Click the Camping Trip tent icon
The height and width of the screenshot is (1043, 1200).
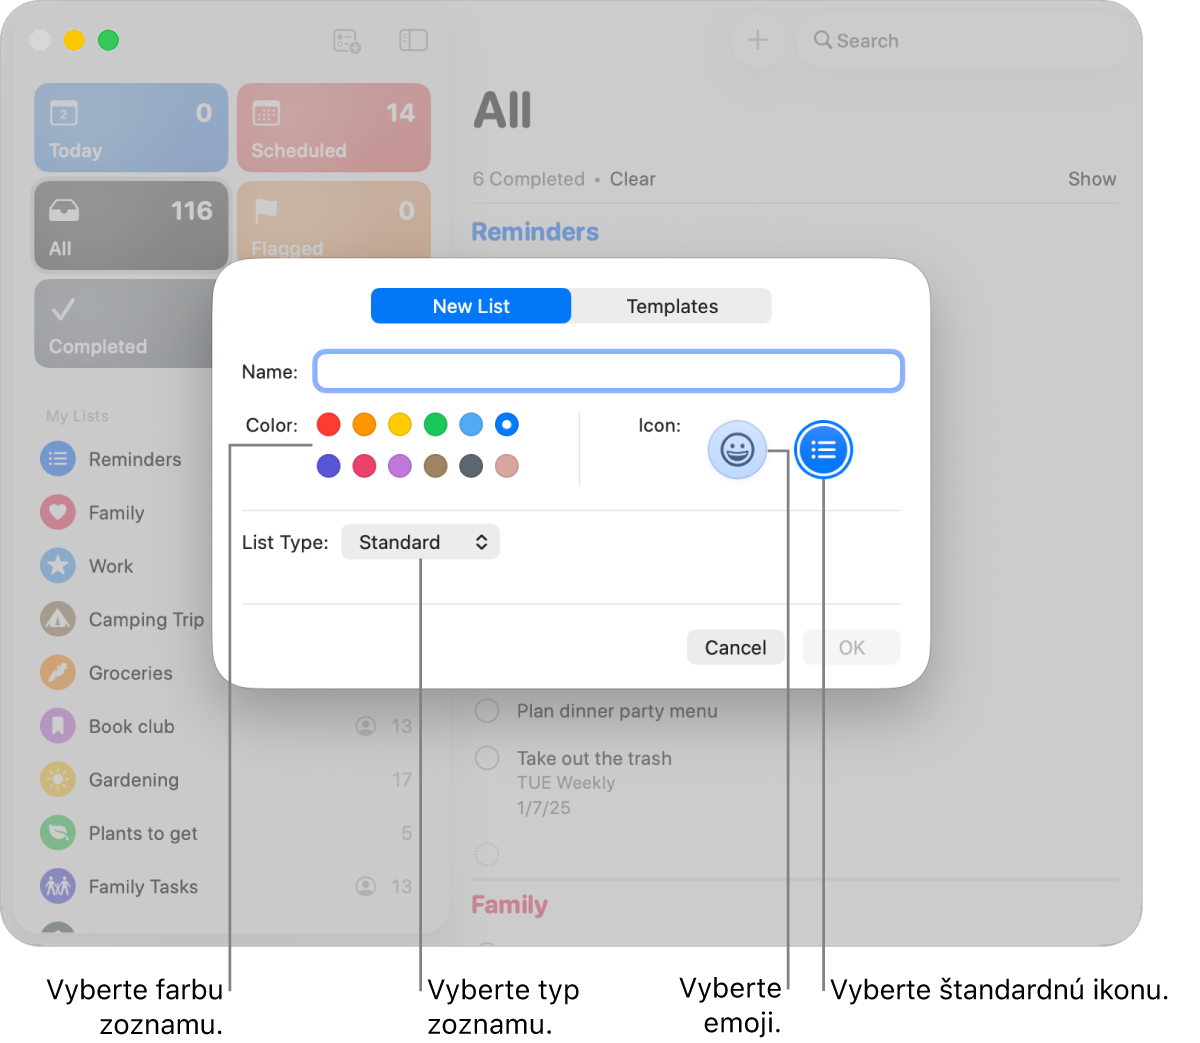[x=58, y=619]
